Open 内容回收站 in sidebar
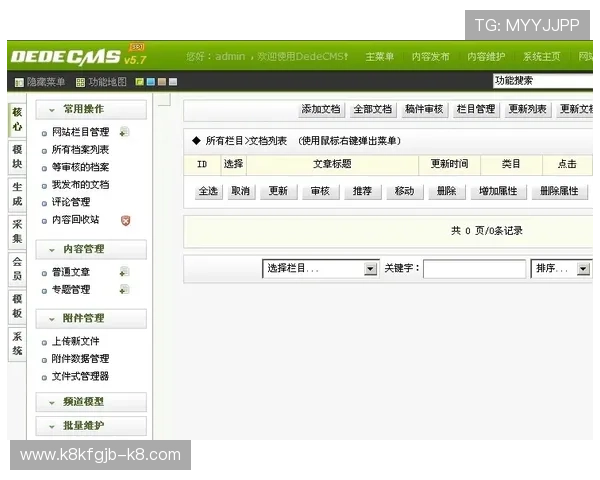This screenshot has height=480, width=600. [76, 220]
